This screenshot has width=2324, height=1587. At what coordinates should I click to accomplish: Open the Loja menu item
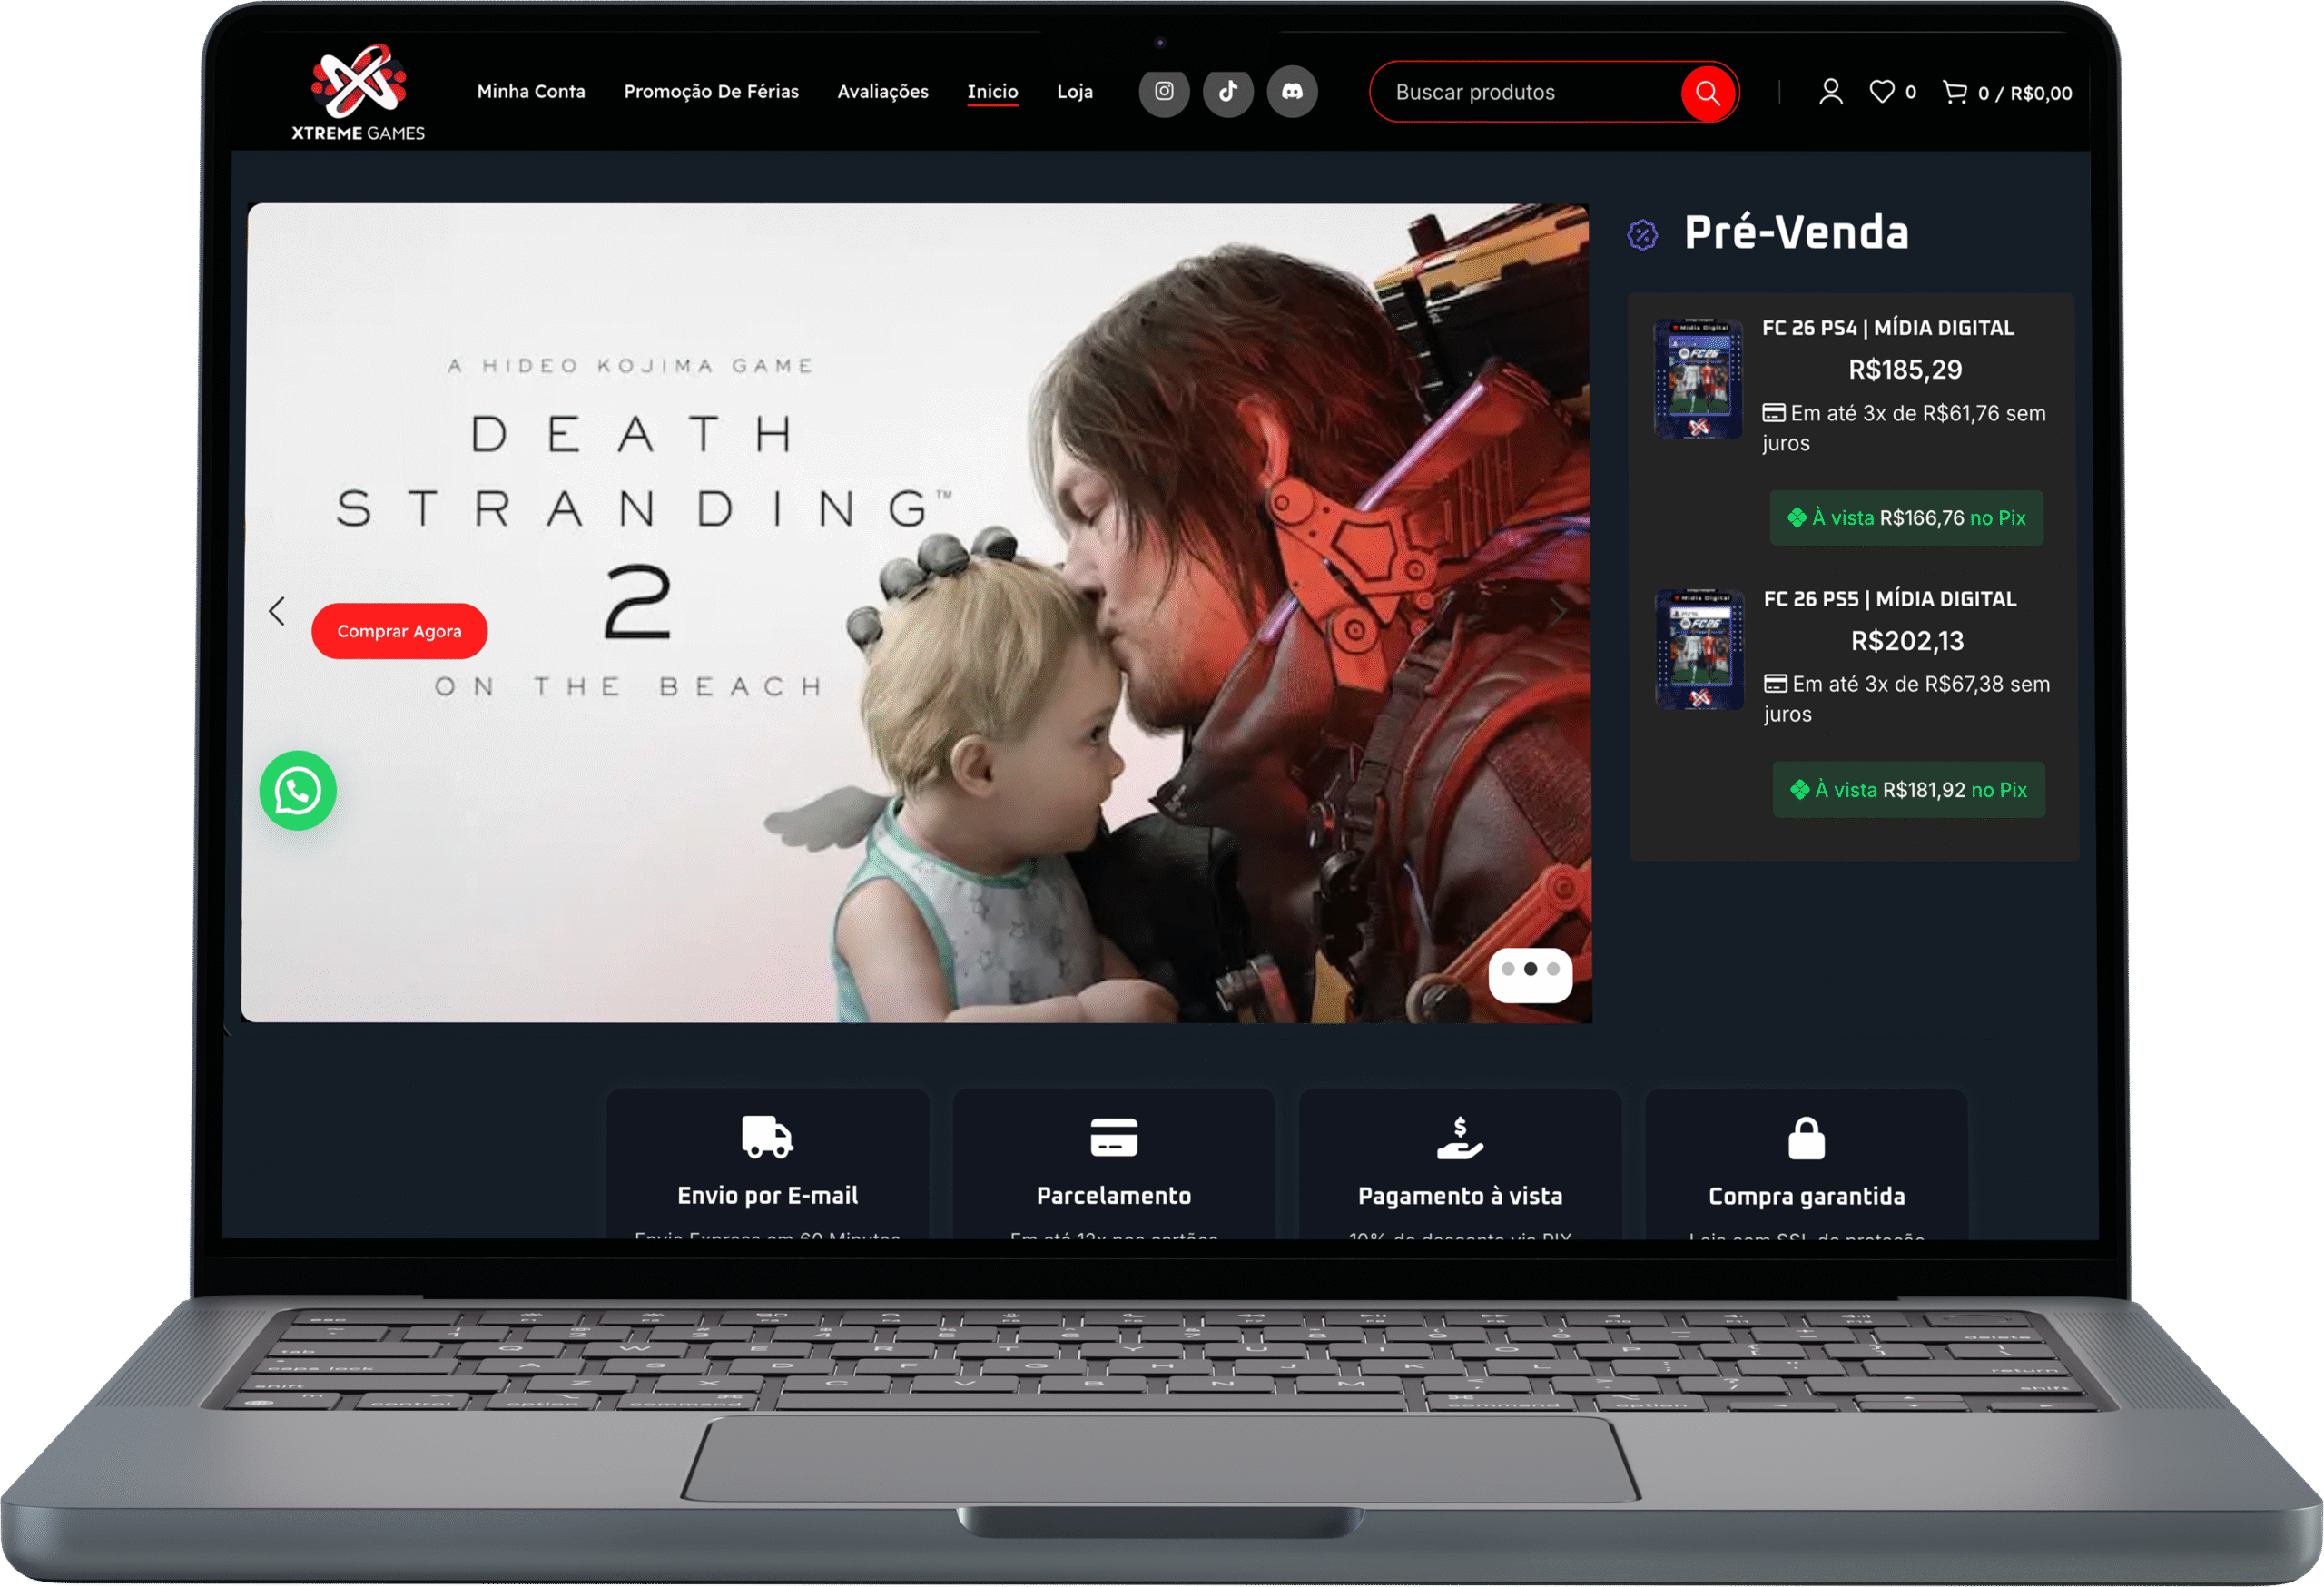pyautogui.click(x=1074, y=92)
